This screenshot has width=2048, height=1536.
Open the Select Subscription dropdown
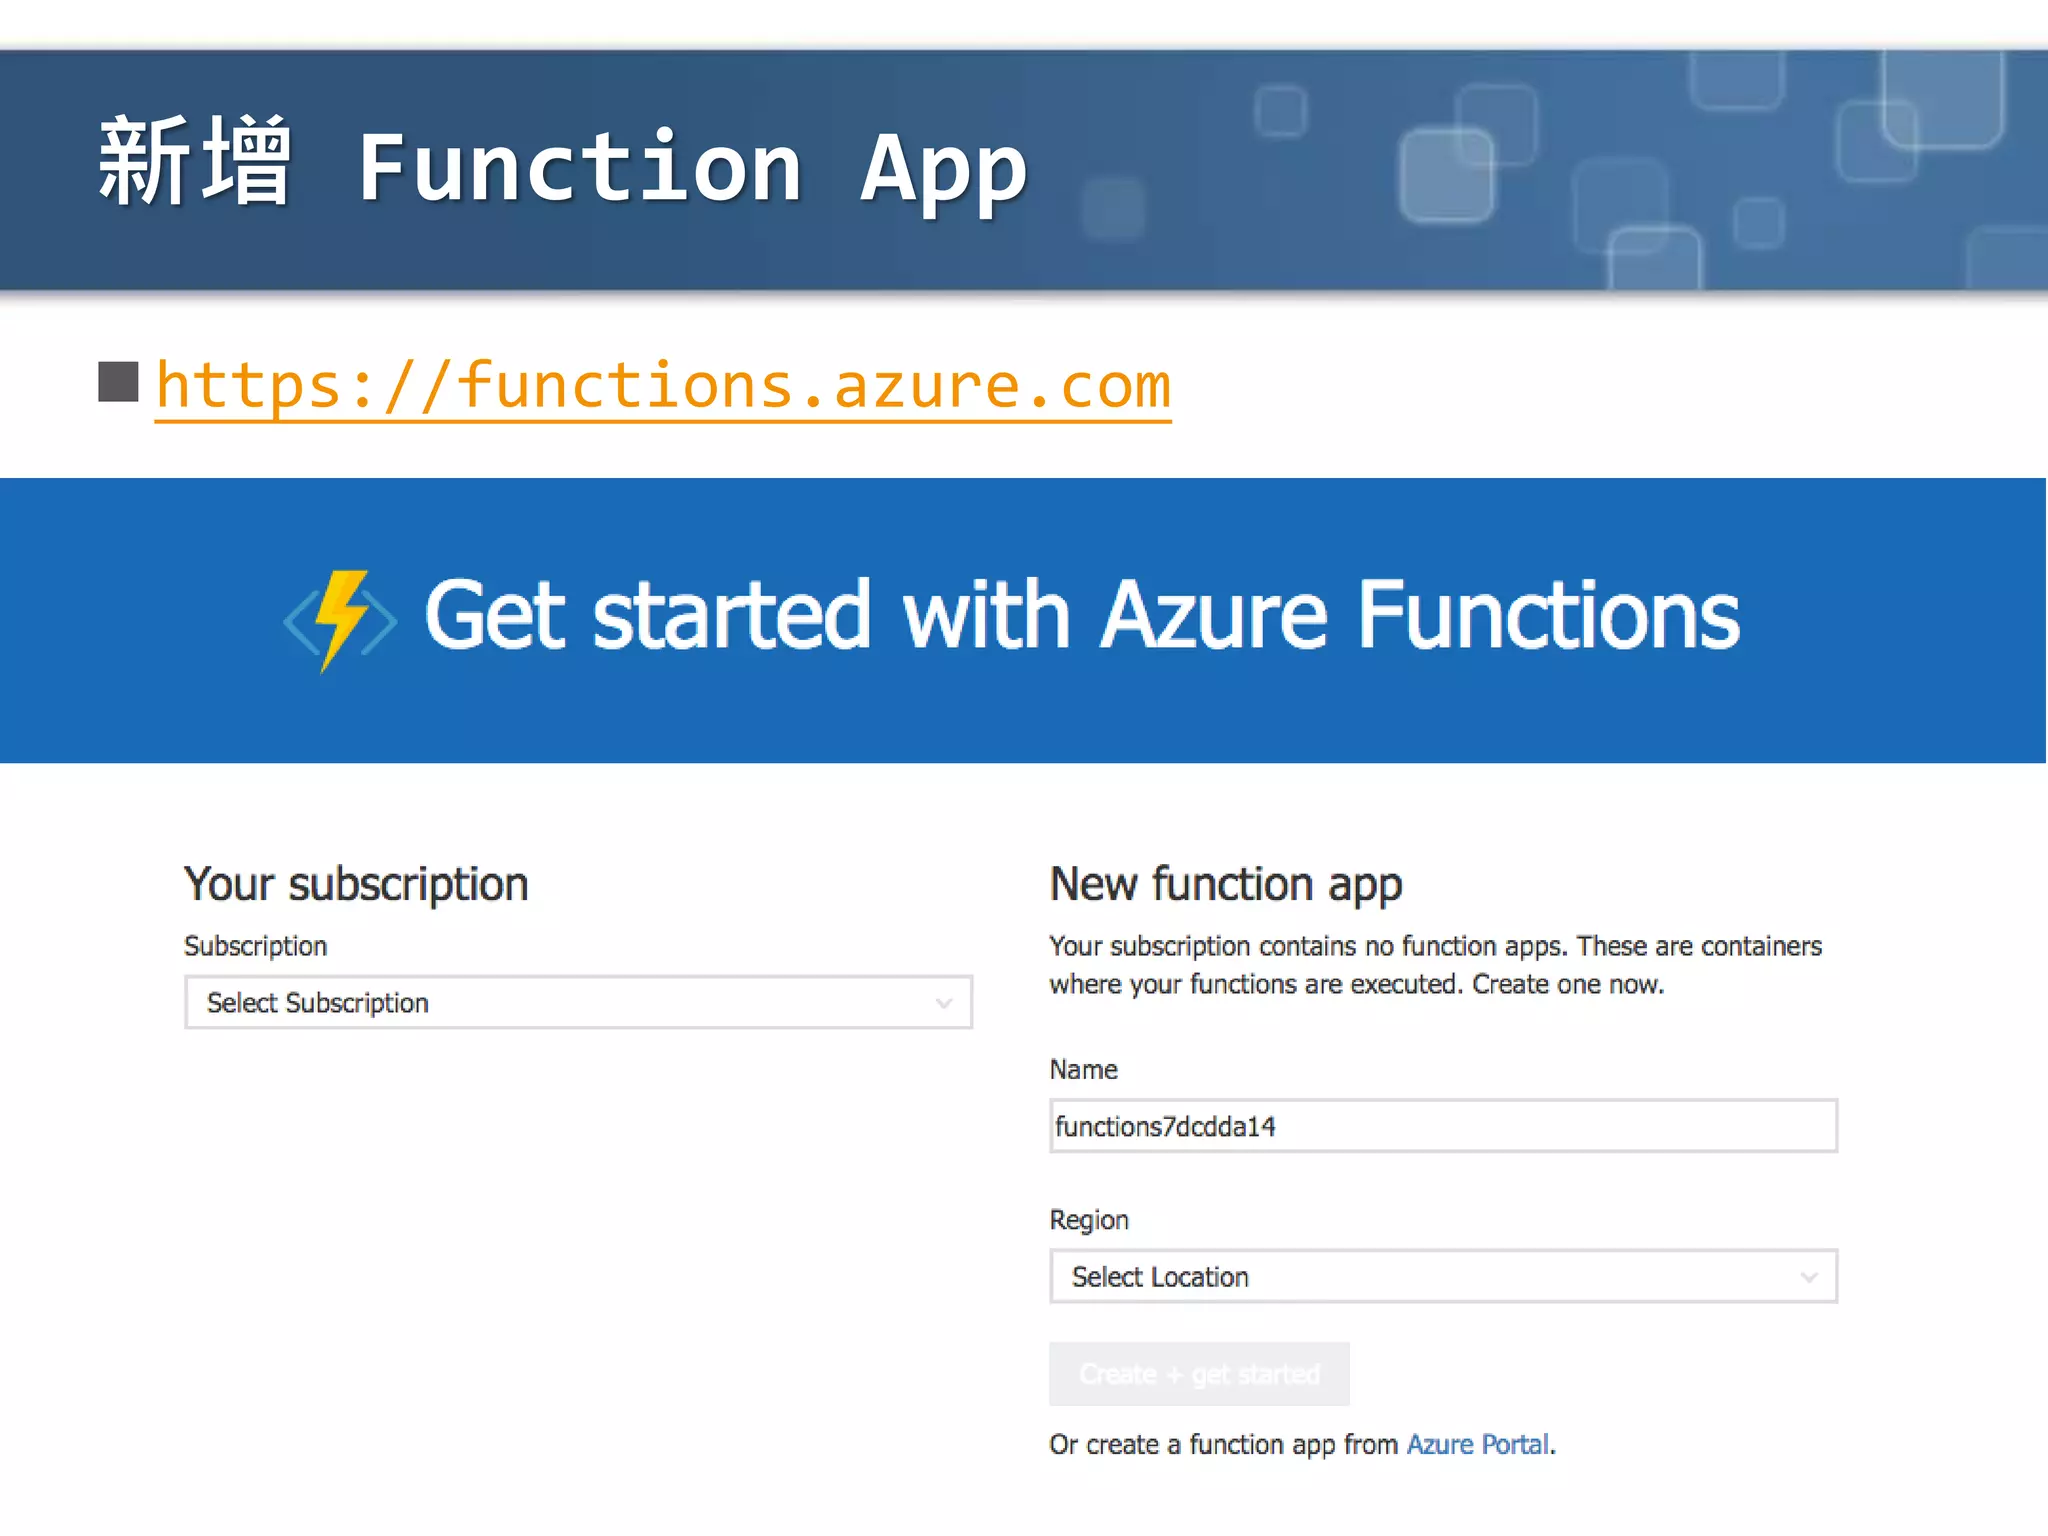click(x=578, y=1002)
